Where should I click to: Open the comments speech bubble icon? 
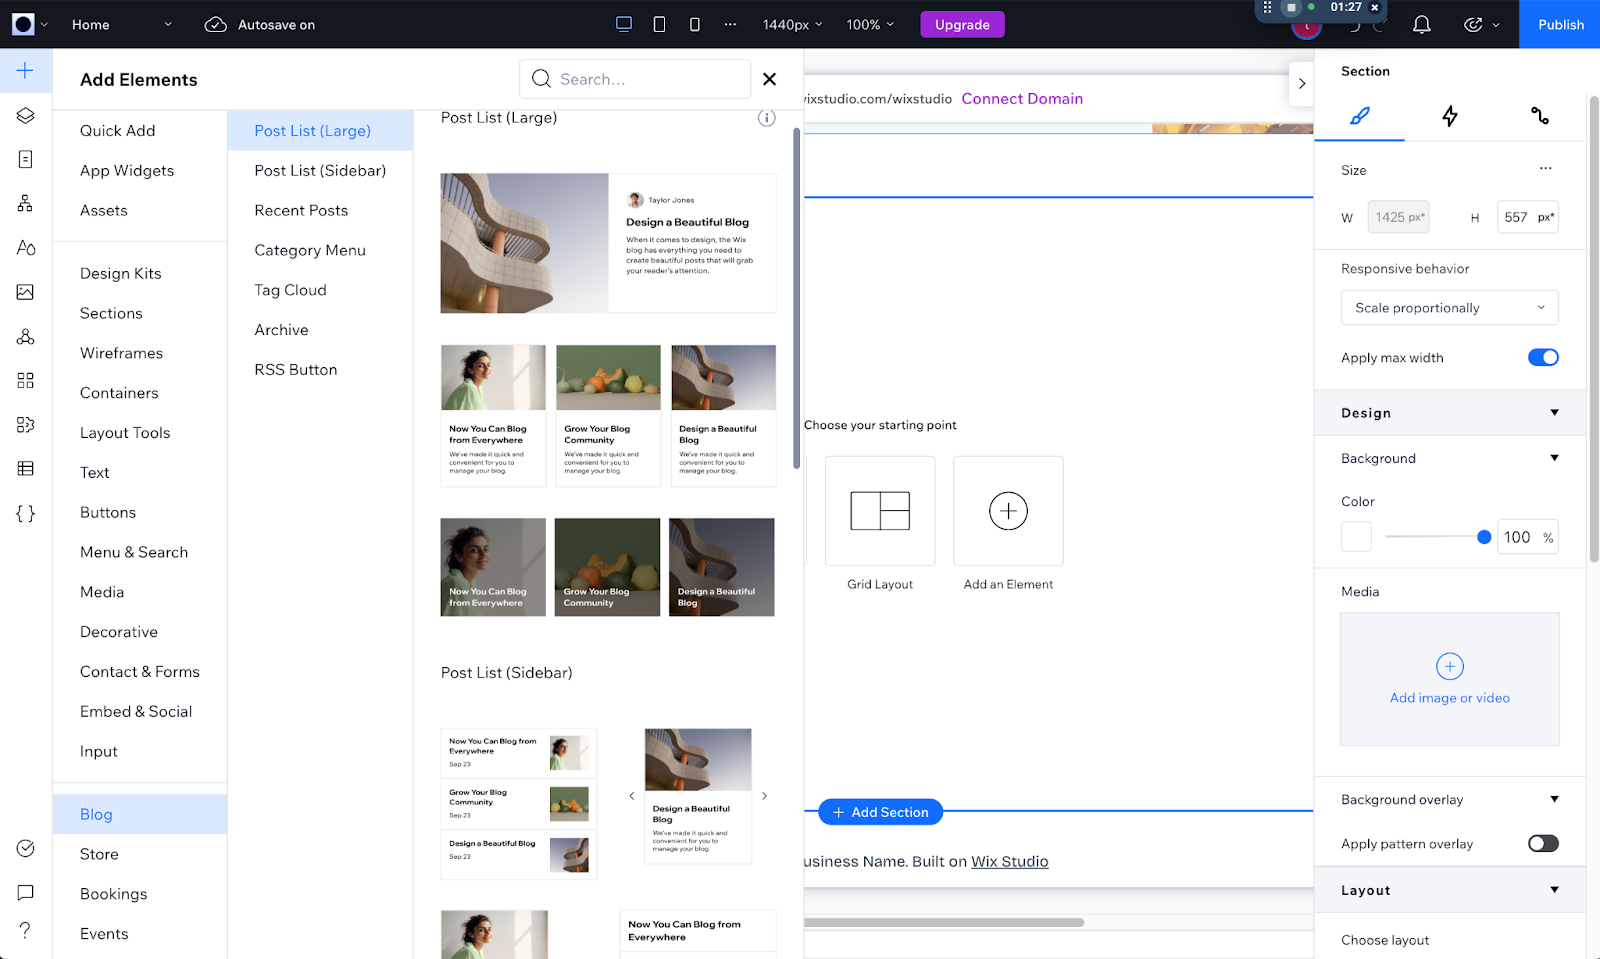pos(25,892)
